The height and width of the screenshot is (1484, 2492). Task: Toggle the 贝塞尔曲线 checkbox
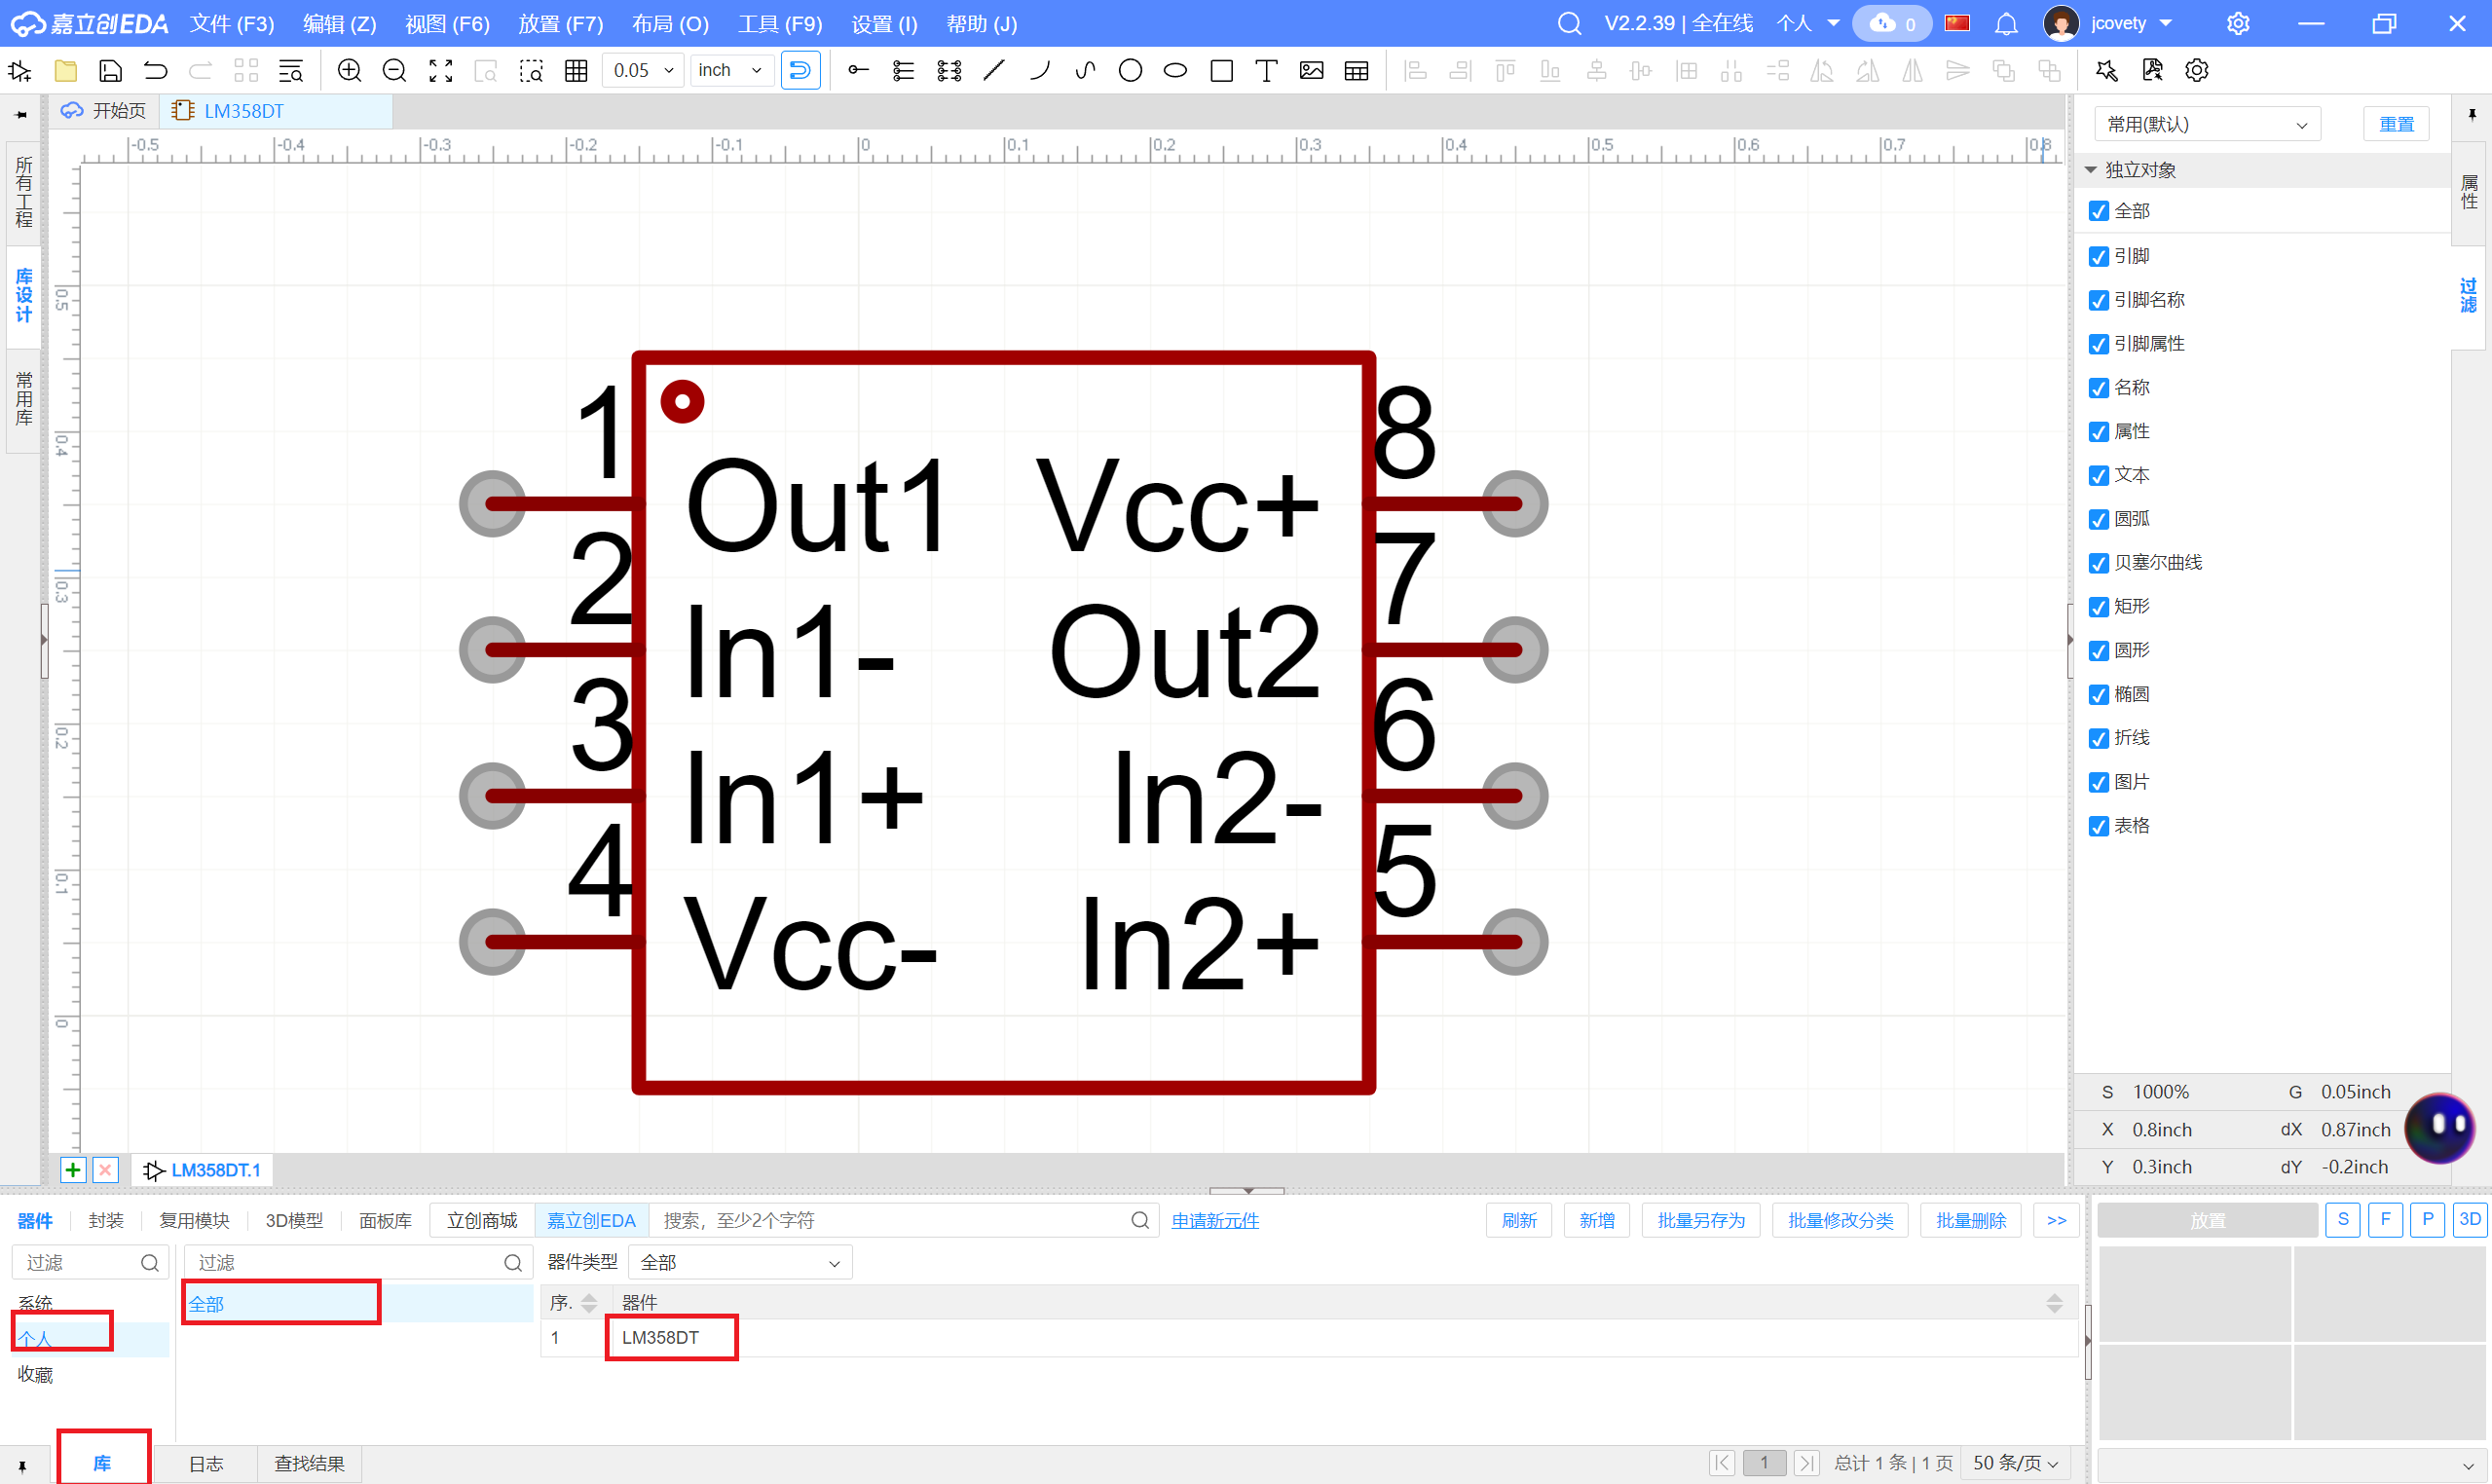click(x=2099, y=563)
